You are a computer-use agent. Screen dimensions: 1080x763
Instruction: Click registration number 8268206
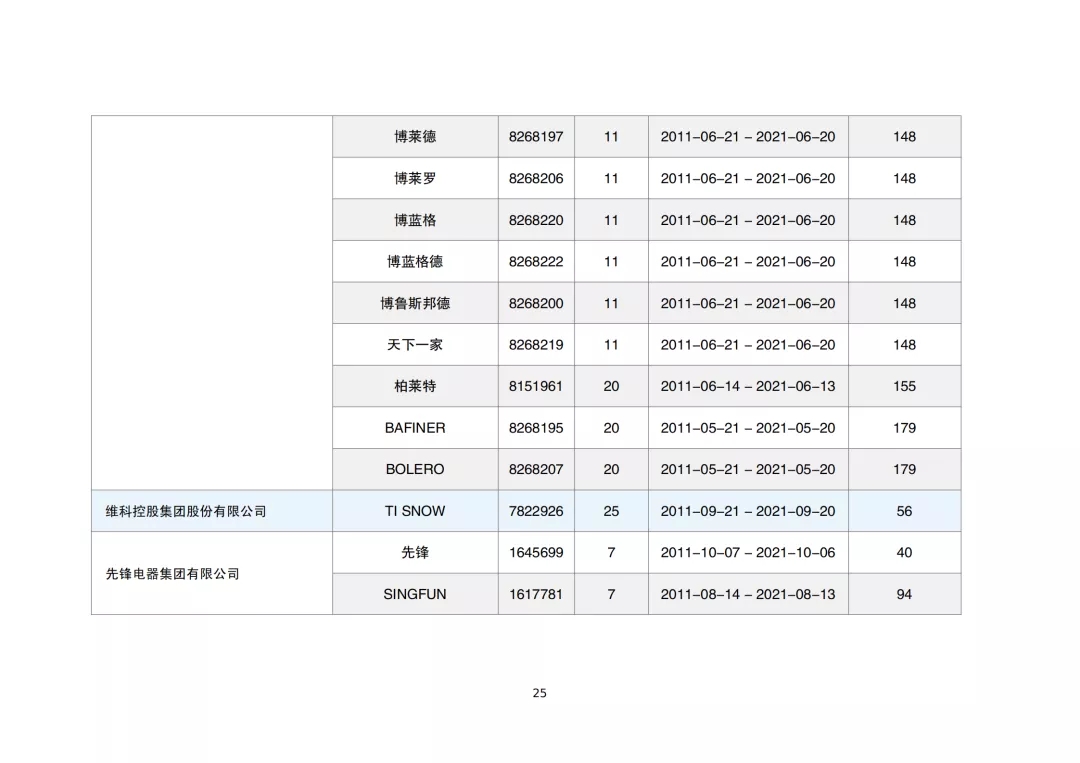536,178
